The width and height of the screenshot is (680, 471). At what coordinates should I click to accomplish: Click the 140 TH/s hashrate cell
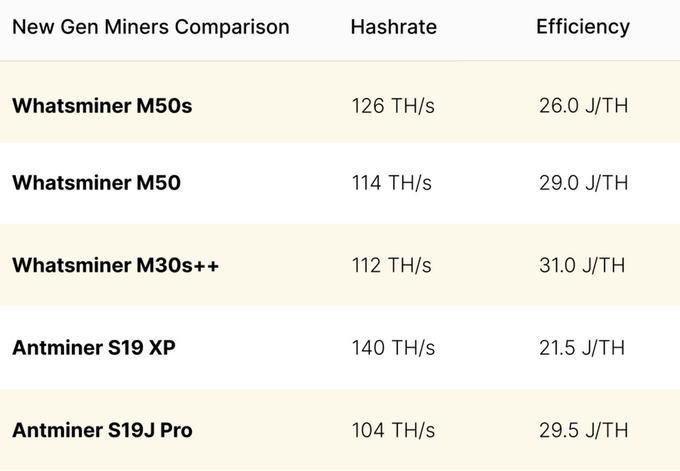[393, 348]
